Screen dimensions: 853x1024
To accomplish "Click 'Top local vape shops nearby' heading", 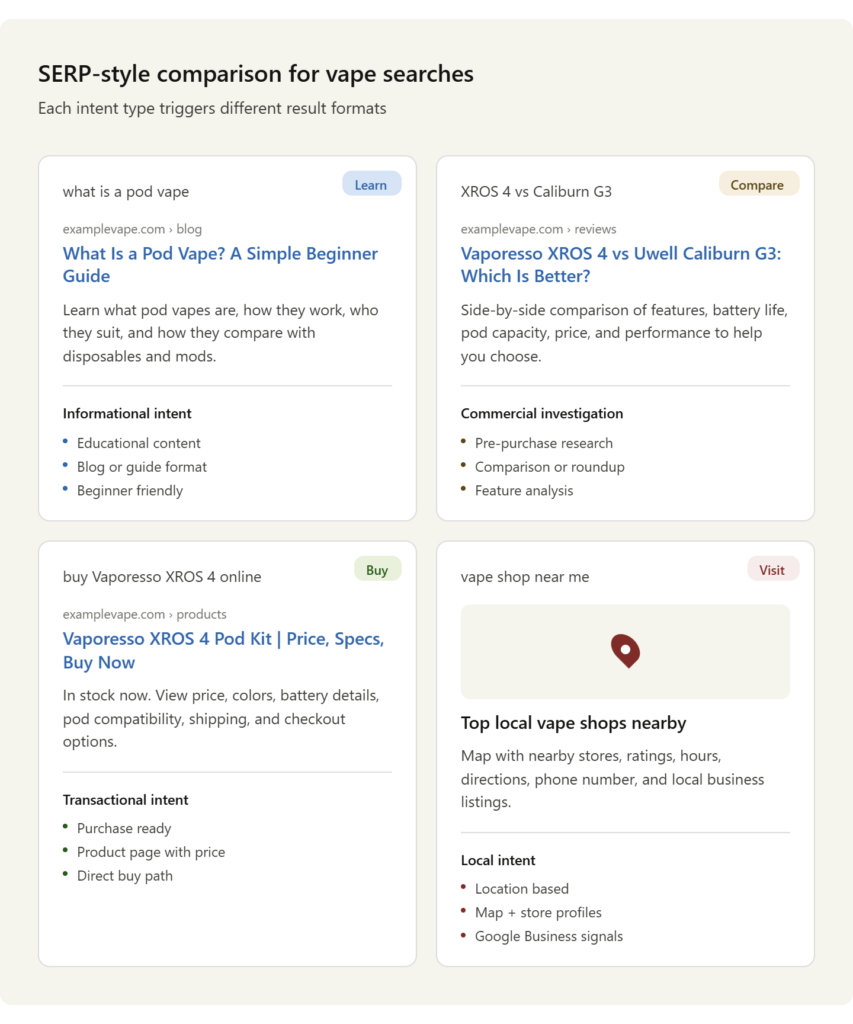I will [573, 722].
